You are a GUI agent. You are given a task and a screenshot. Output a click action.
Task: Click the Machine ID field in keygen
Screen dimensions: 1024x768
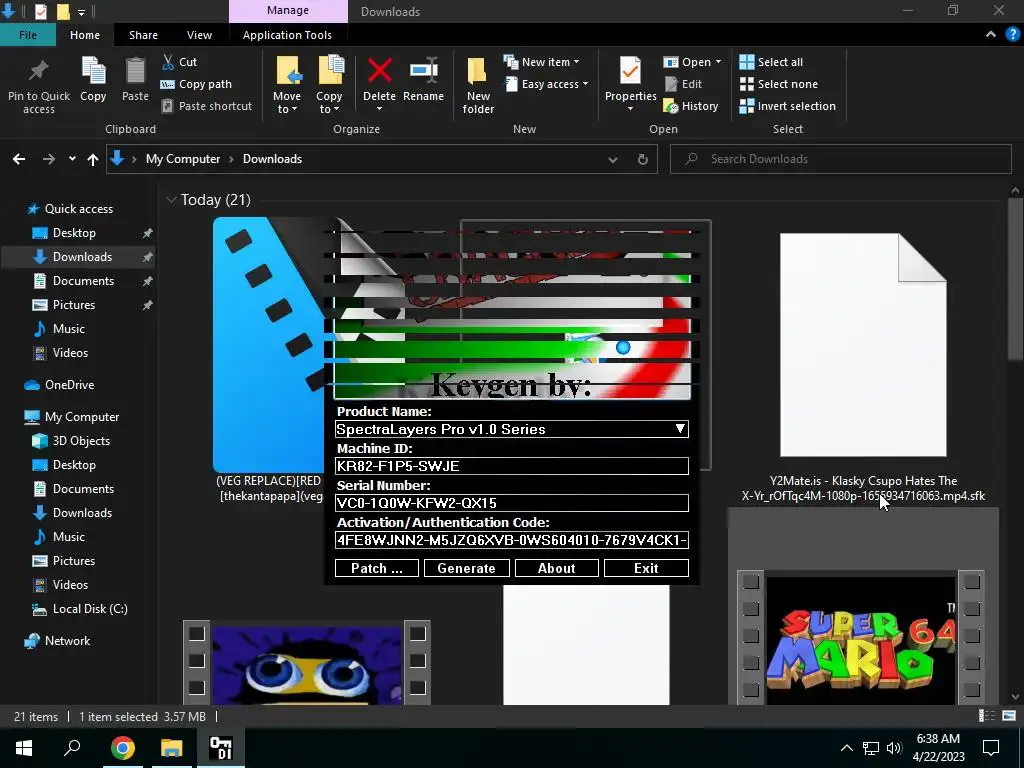[512, 466]
